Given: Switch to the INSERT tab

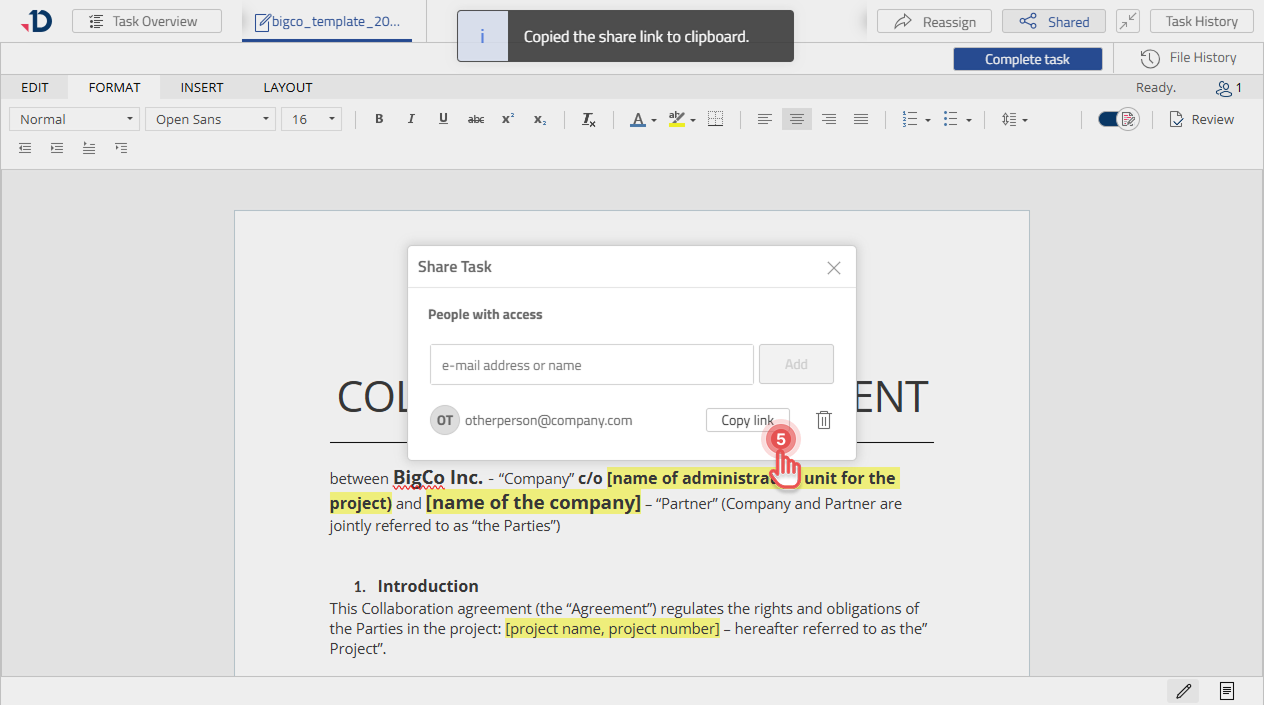Looking at the screenshot, I should click(202, 87).
